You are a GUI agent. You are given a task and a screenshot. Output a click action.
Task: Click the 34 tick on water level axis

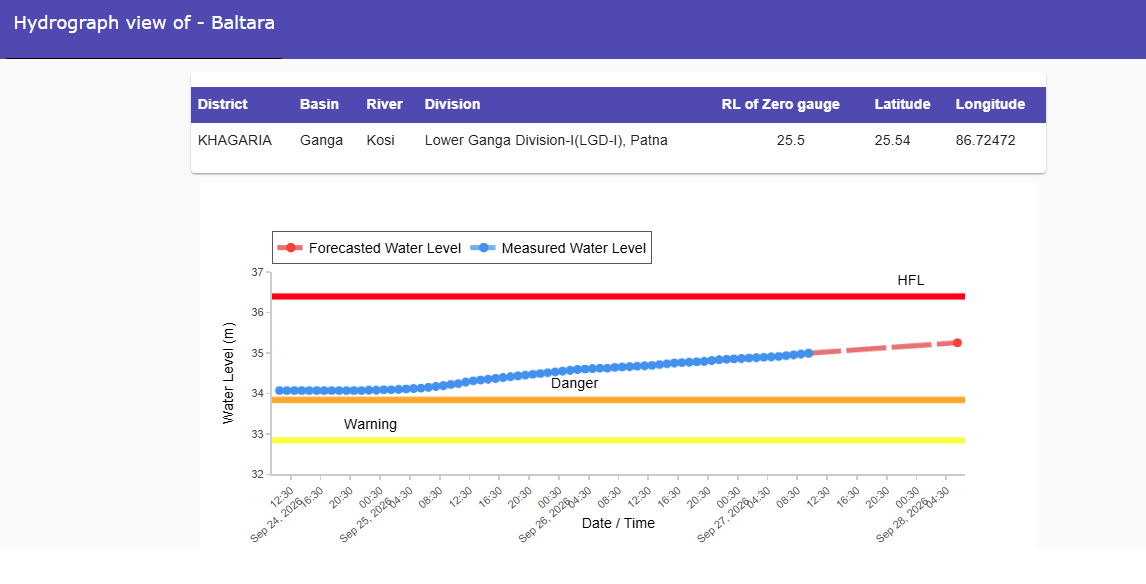[x=257, y=393]
